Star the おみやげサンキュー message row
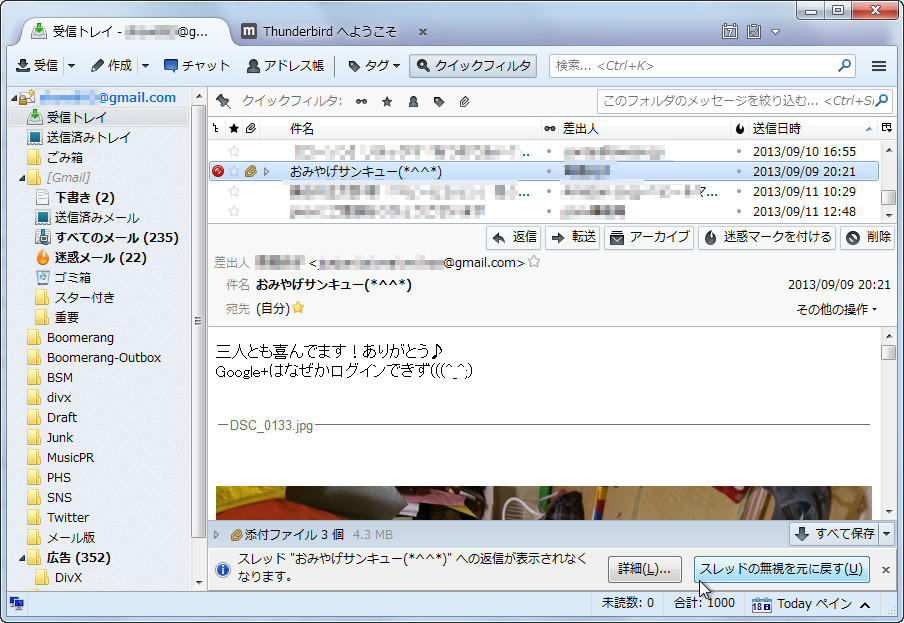The image size is (904, 623). 234,172
